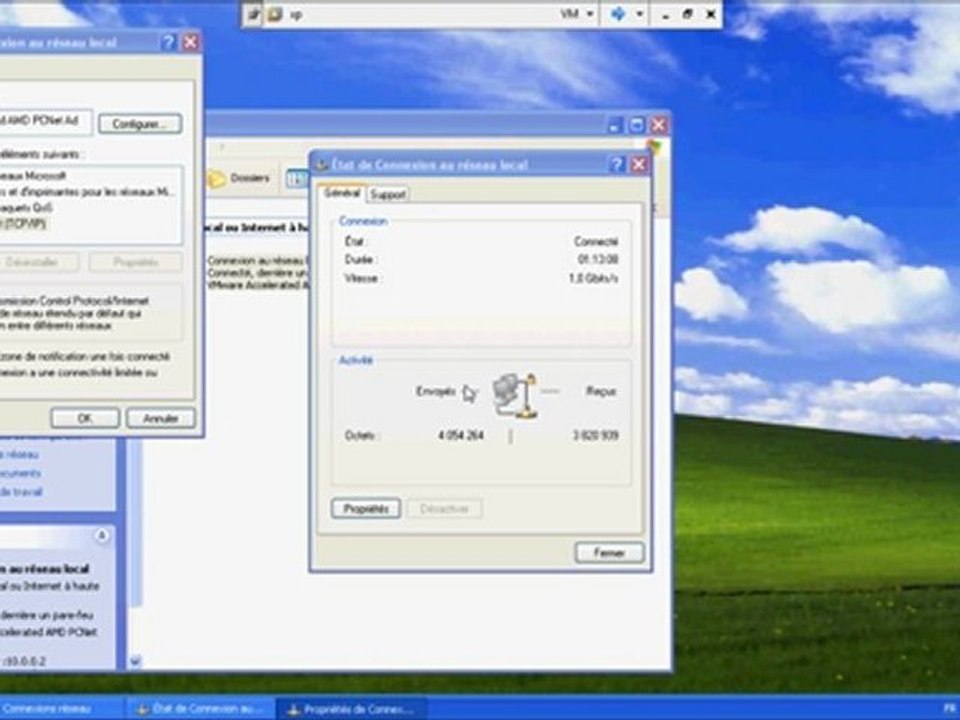Click the network icon in État de Connexion title bar

(x=321, y=165)
